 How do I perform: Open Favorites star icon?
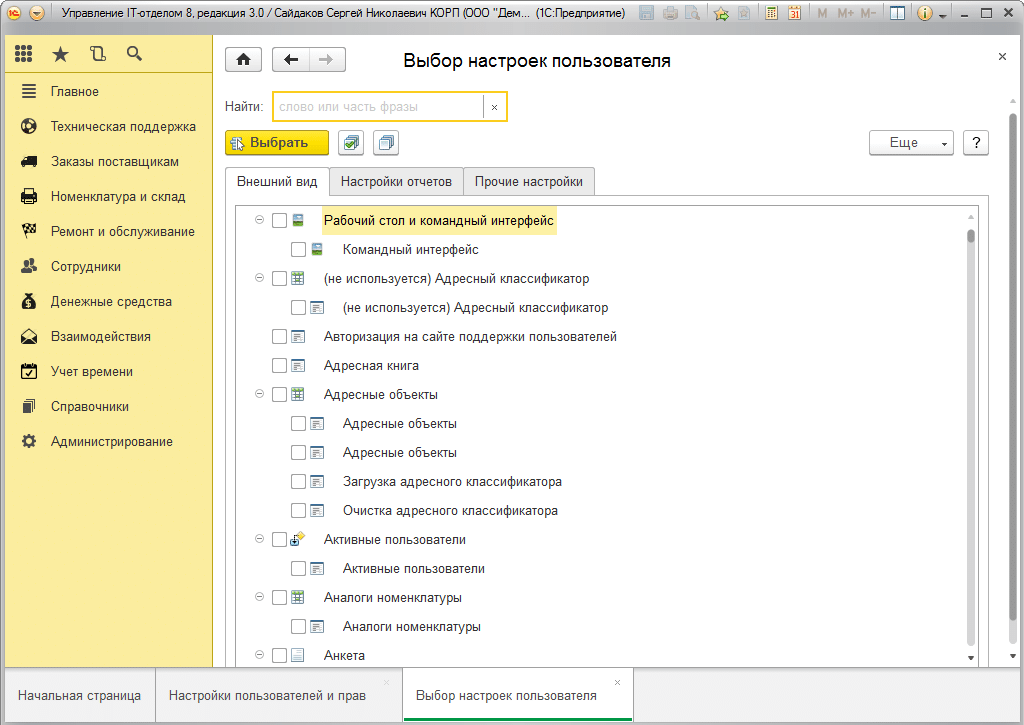[x=60, y=54]
